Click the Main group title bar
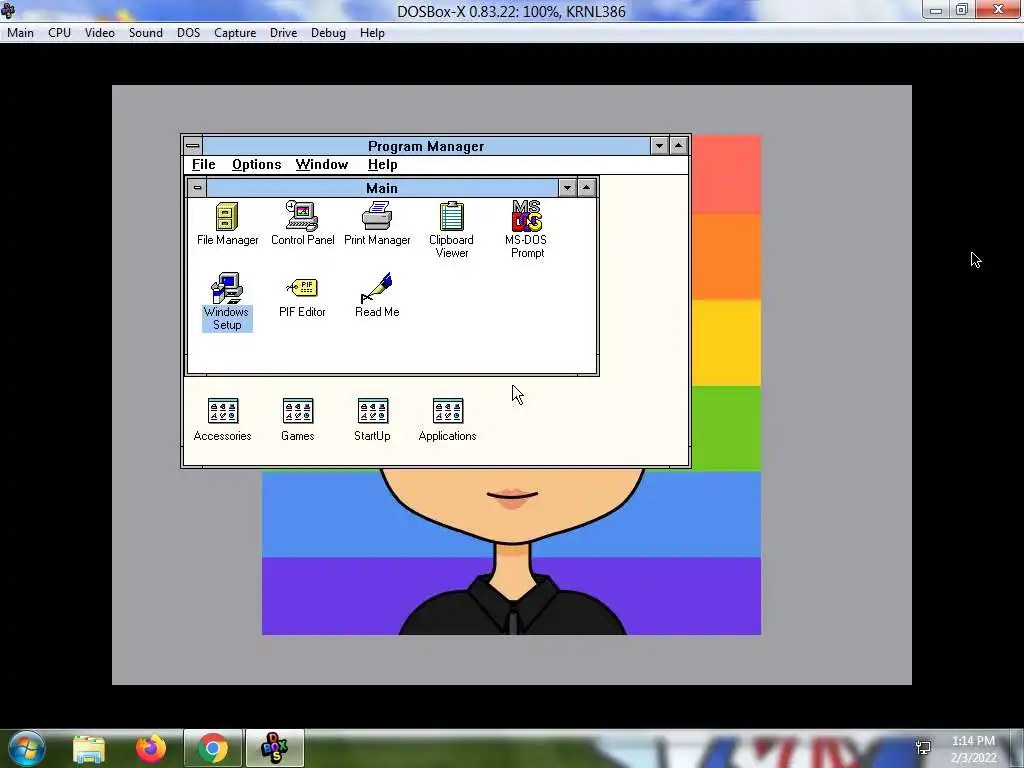Image resolution: width=1024 pixels, height=768 pixels. [382, 188]
